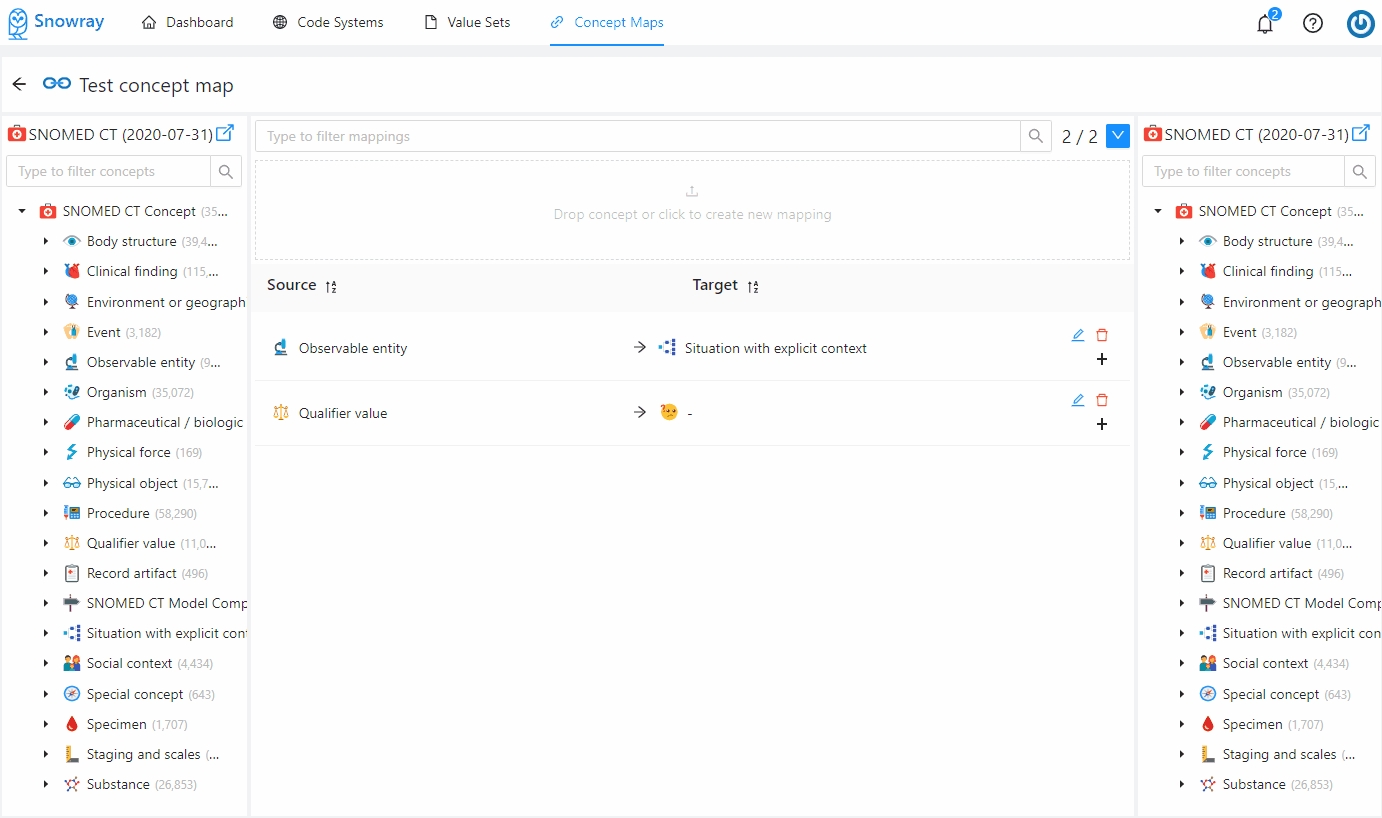Delete the Qualifier value mapping
Screen dimensions: 1382x818
(x=1102, y=400)
